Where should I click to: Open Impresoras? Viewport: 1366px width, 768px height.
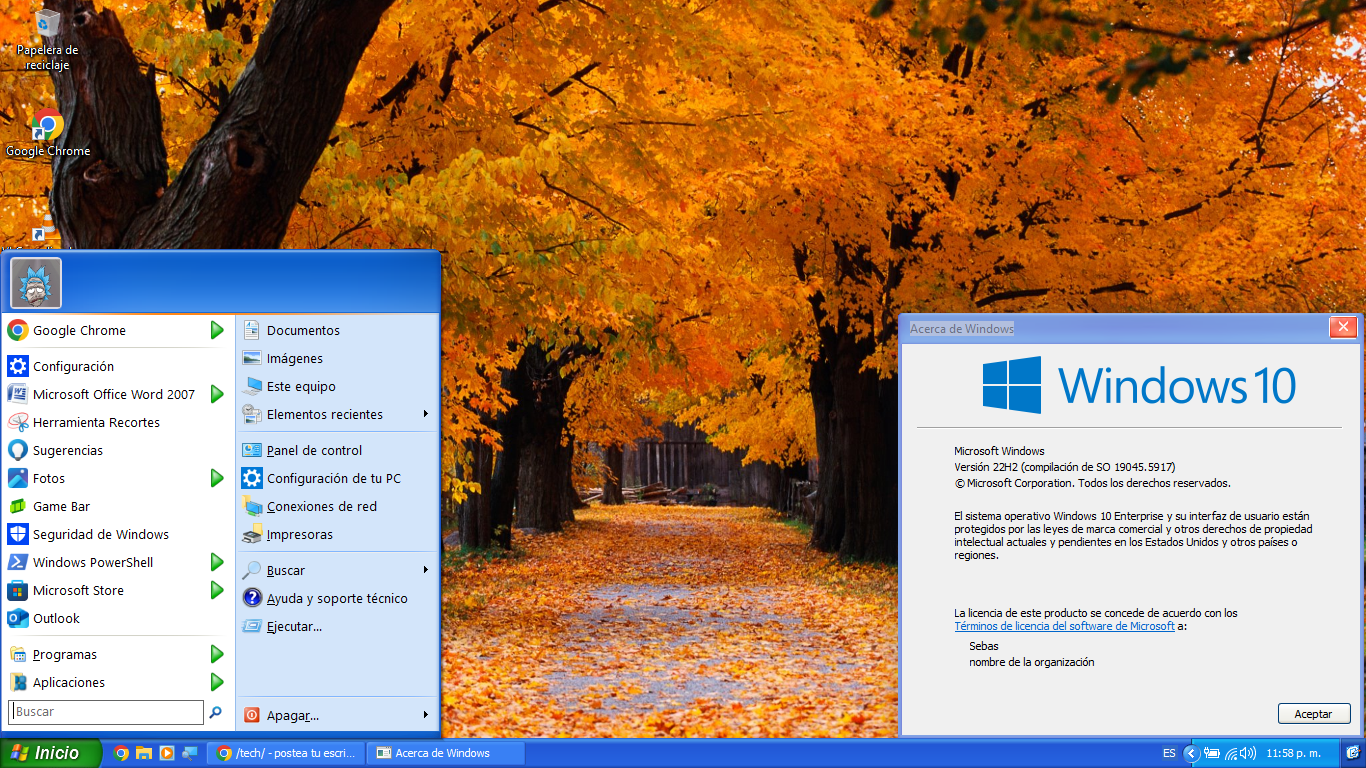click(x=337, y=534)
